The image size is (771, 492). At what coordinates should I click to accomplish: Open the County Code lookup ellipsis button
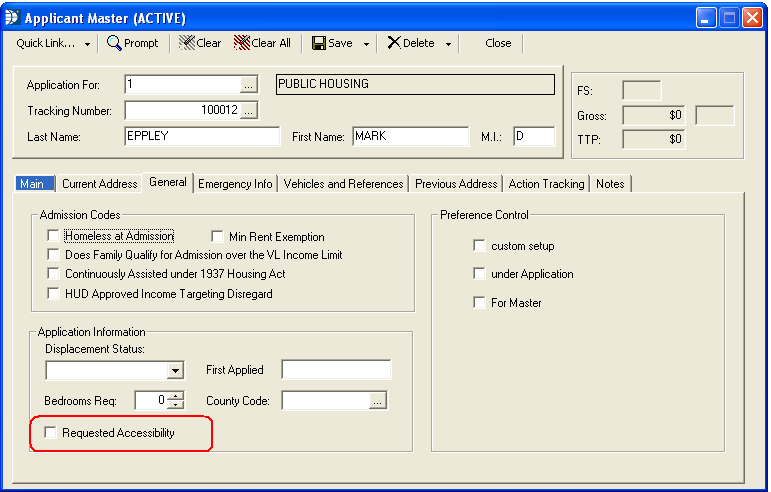click(377, 401)
